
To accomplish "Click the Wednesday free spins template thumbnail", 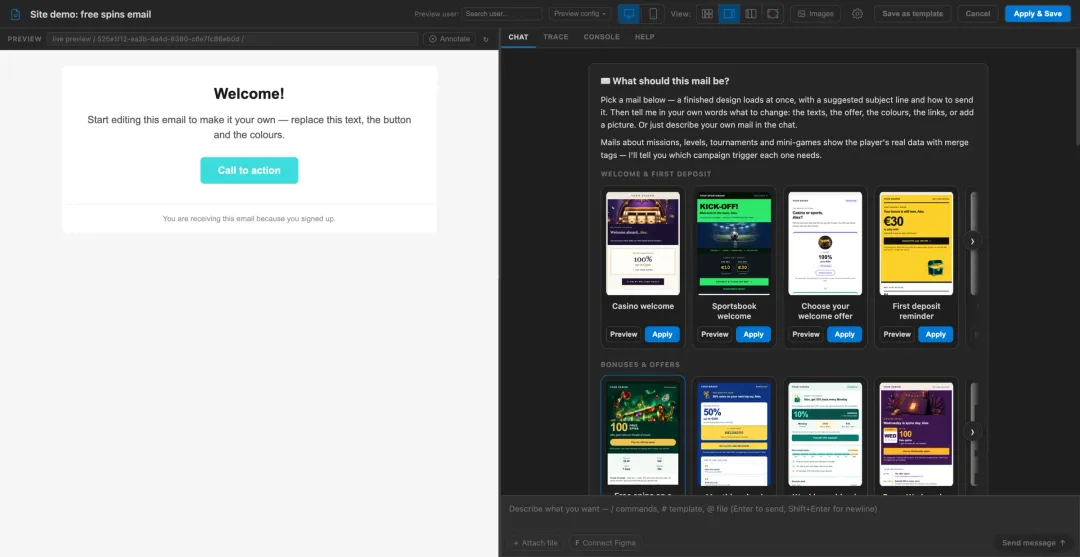I will [916, 434].
